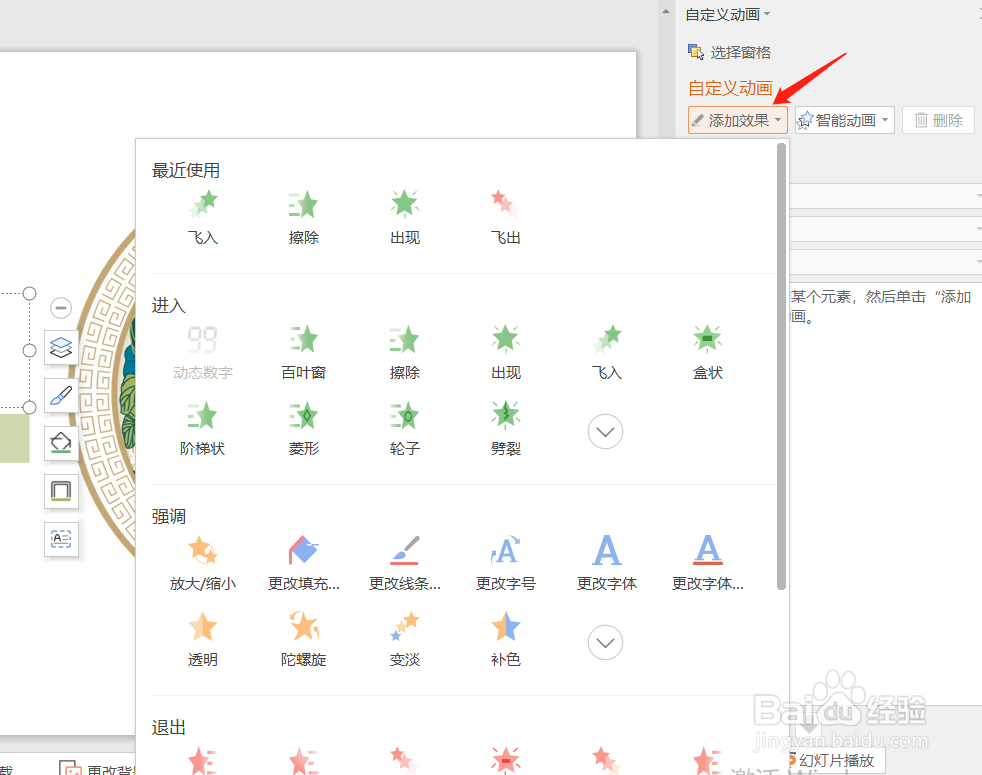Expand more 进入 effects with the chevron
The width and height of the screenshot is (982, 775).
click(605, 431)
